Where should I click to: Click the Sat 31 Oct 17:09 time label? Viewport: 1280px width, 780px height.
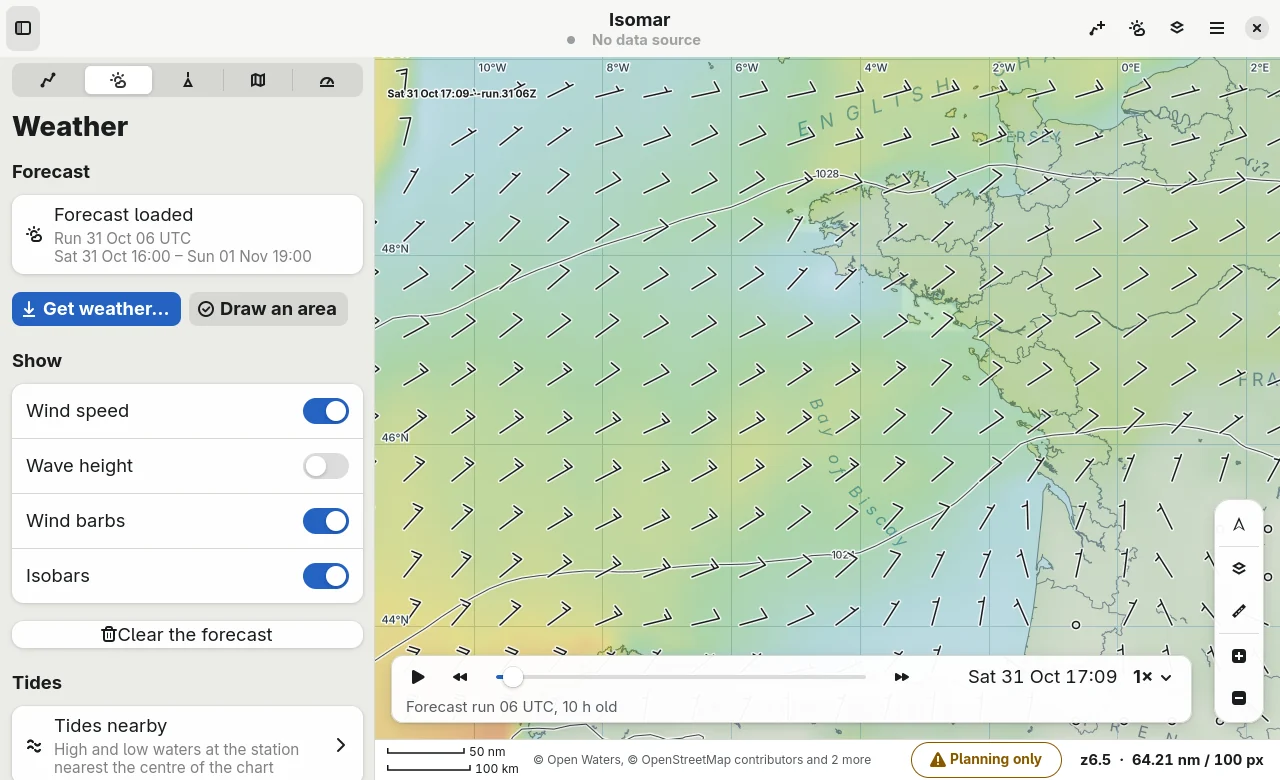pos(1042,677)
